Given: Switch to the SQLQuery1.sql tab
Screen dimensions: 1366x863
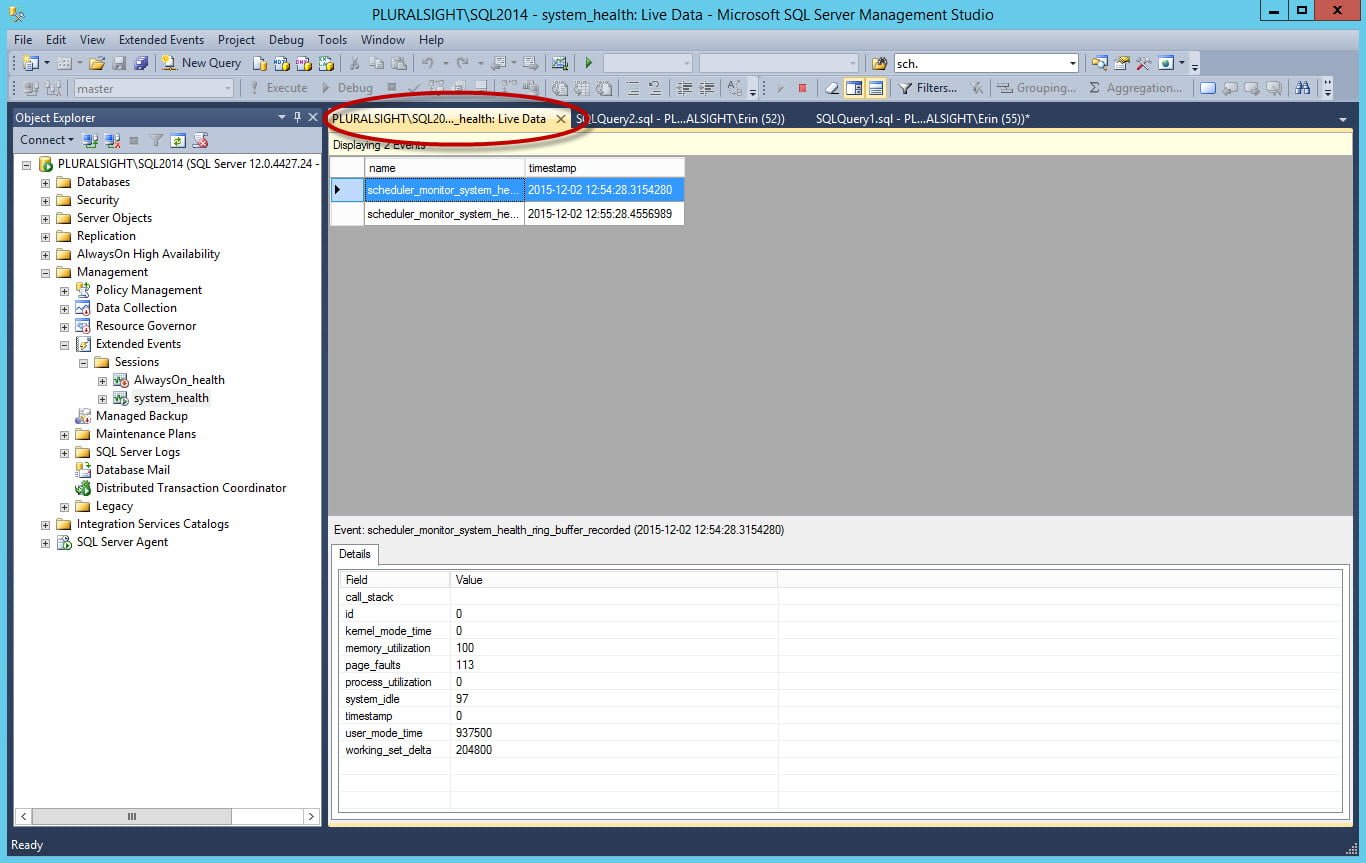Looking at the screenshot, I should 922,118.
